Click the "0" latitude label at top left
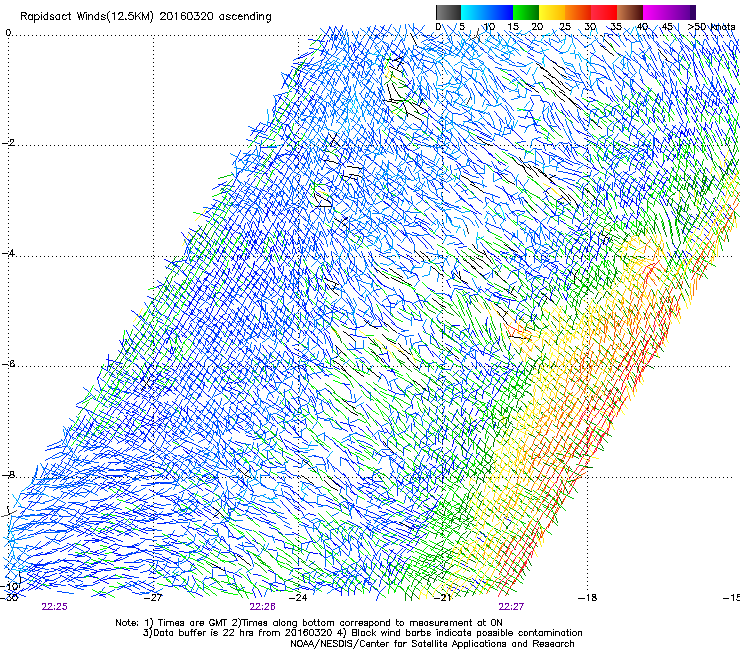 tap(8, 33)
